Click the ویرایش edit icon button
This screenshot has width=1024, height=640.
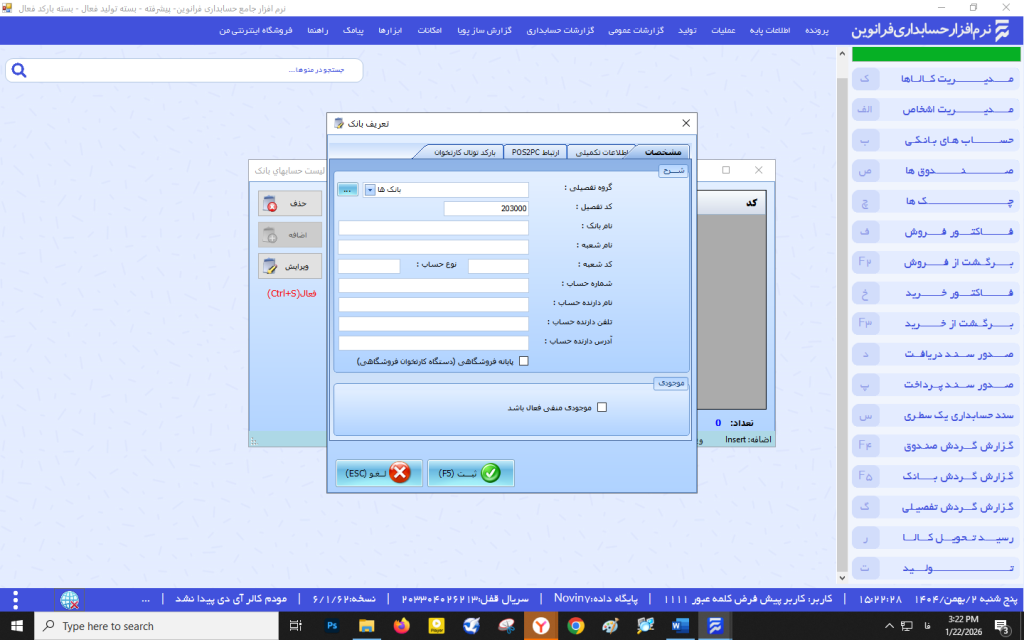pos(290,267)
